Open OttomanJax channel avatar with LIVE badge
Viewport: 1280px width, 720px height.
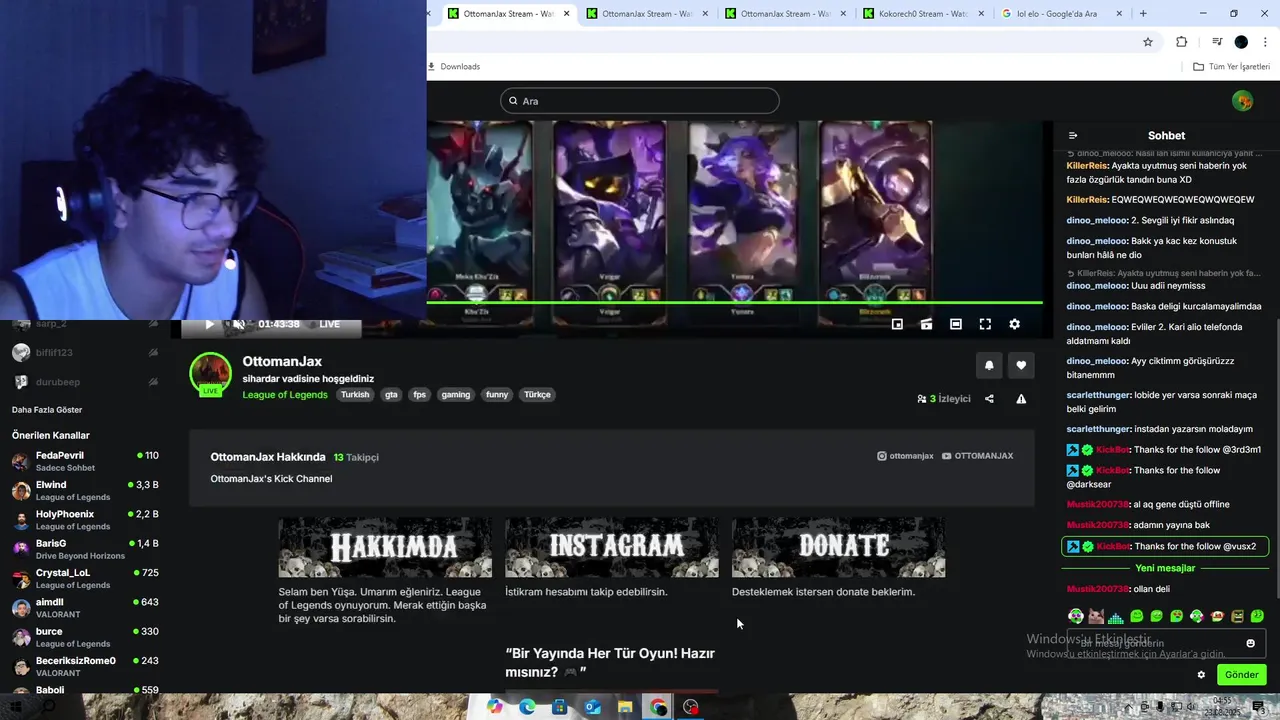tap(210, 374)
